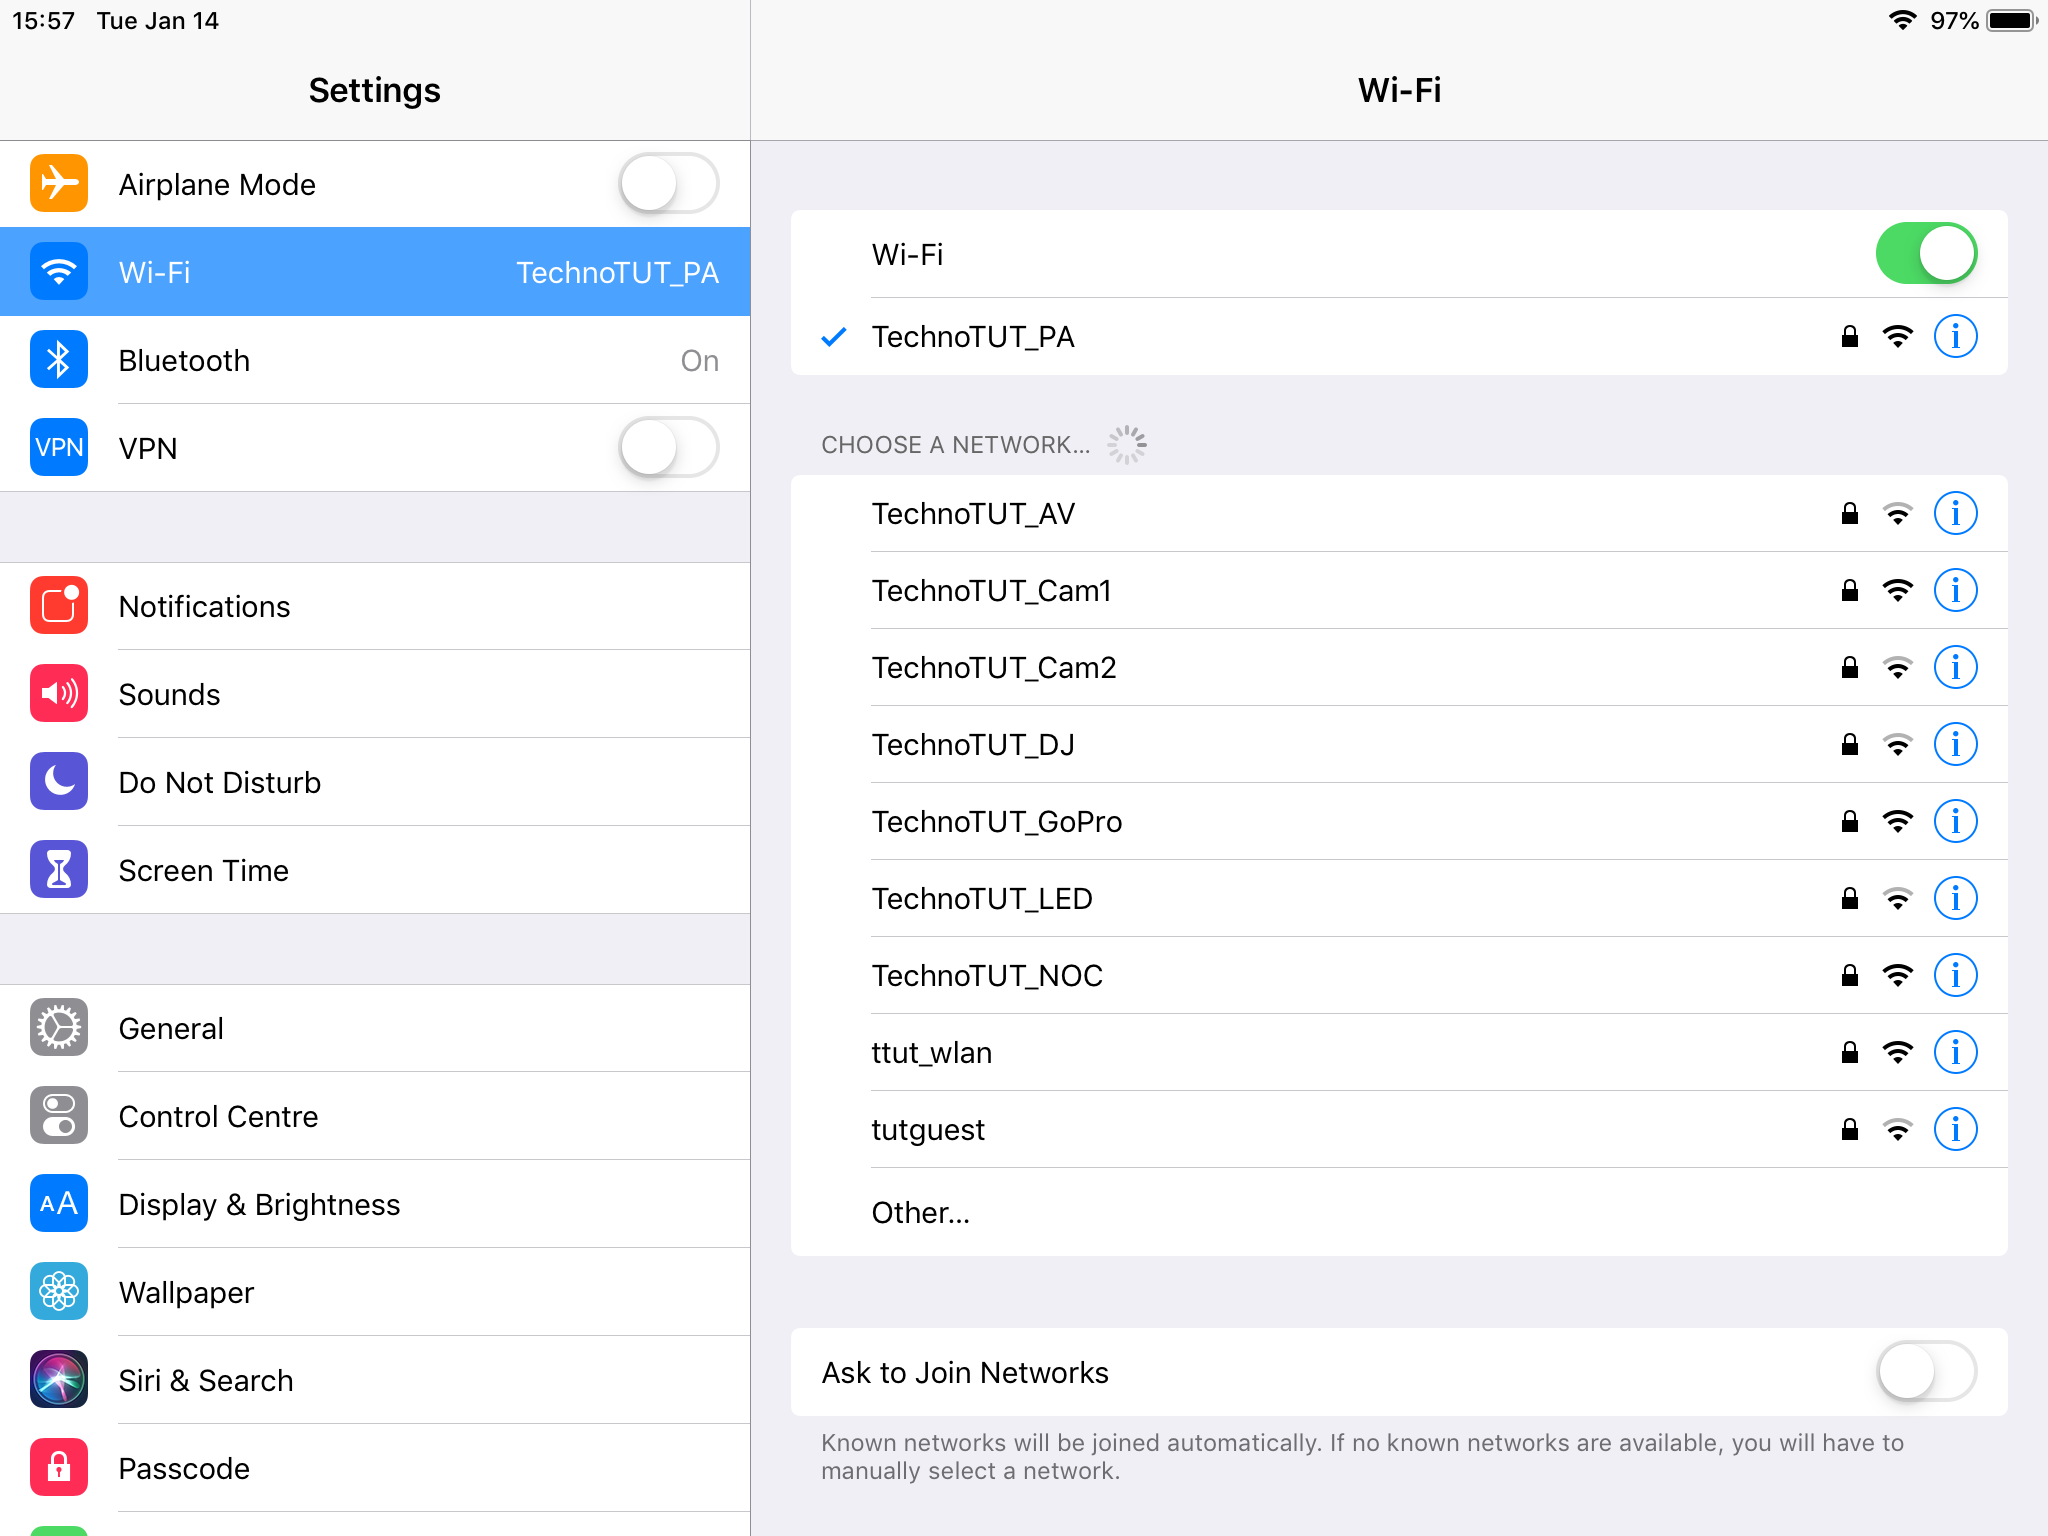Screen dimensions: 2048x1536
Task: Tap the Control Centre switches icon
Action: pyautogui.click(x=59, y=1116)
